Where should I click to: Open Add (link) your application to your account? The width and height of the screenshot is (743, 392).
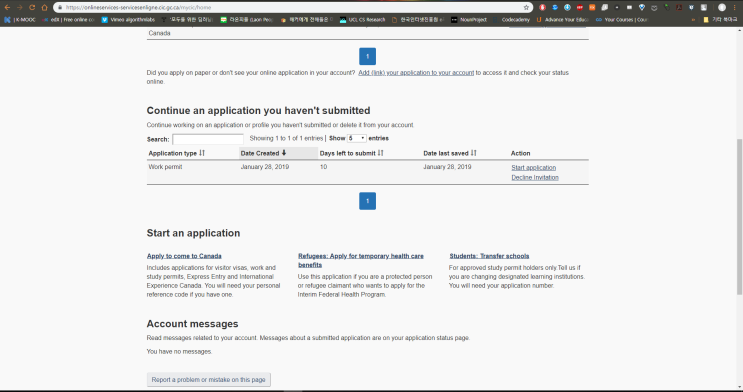(x=416, y=73)
